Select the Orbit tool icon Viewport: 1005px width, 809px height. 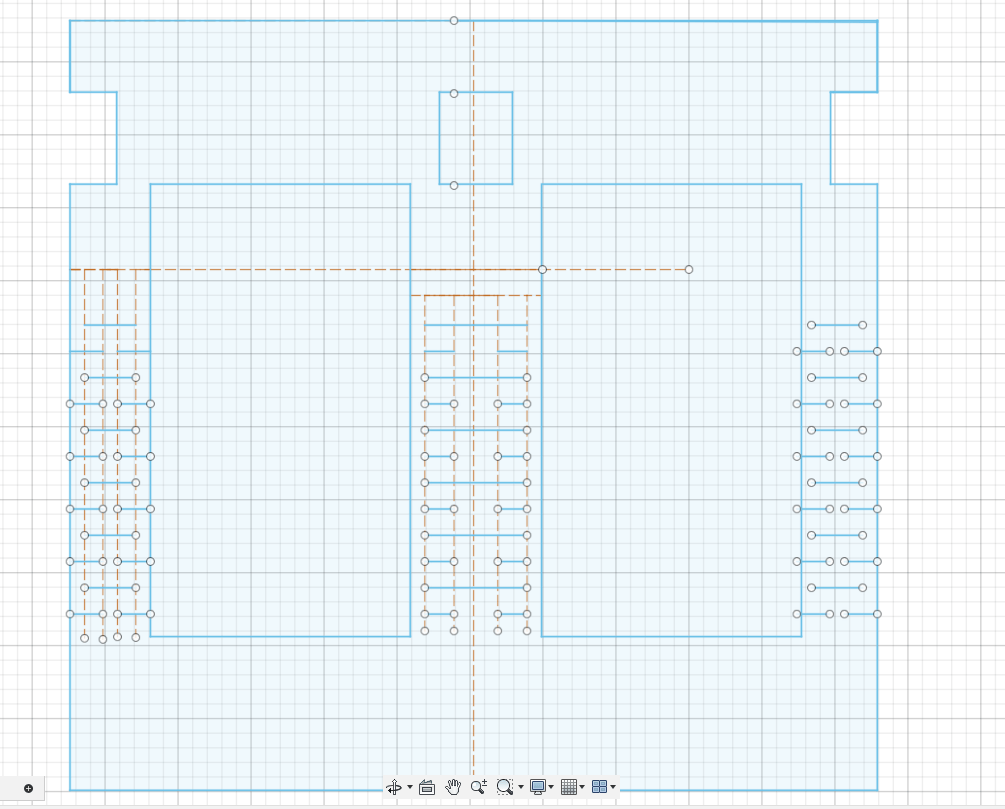pyautogui.click(x=394, y=787)
